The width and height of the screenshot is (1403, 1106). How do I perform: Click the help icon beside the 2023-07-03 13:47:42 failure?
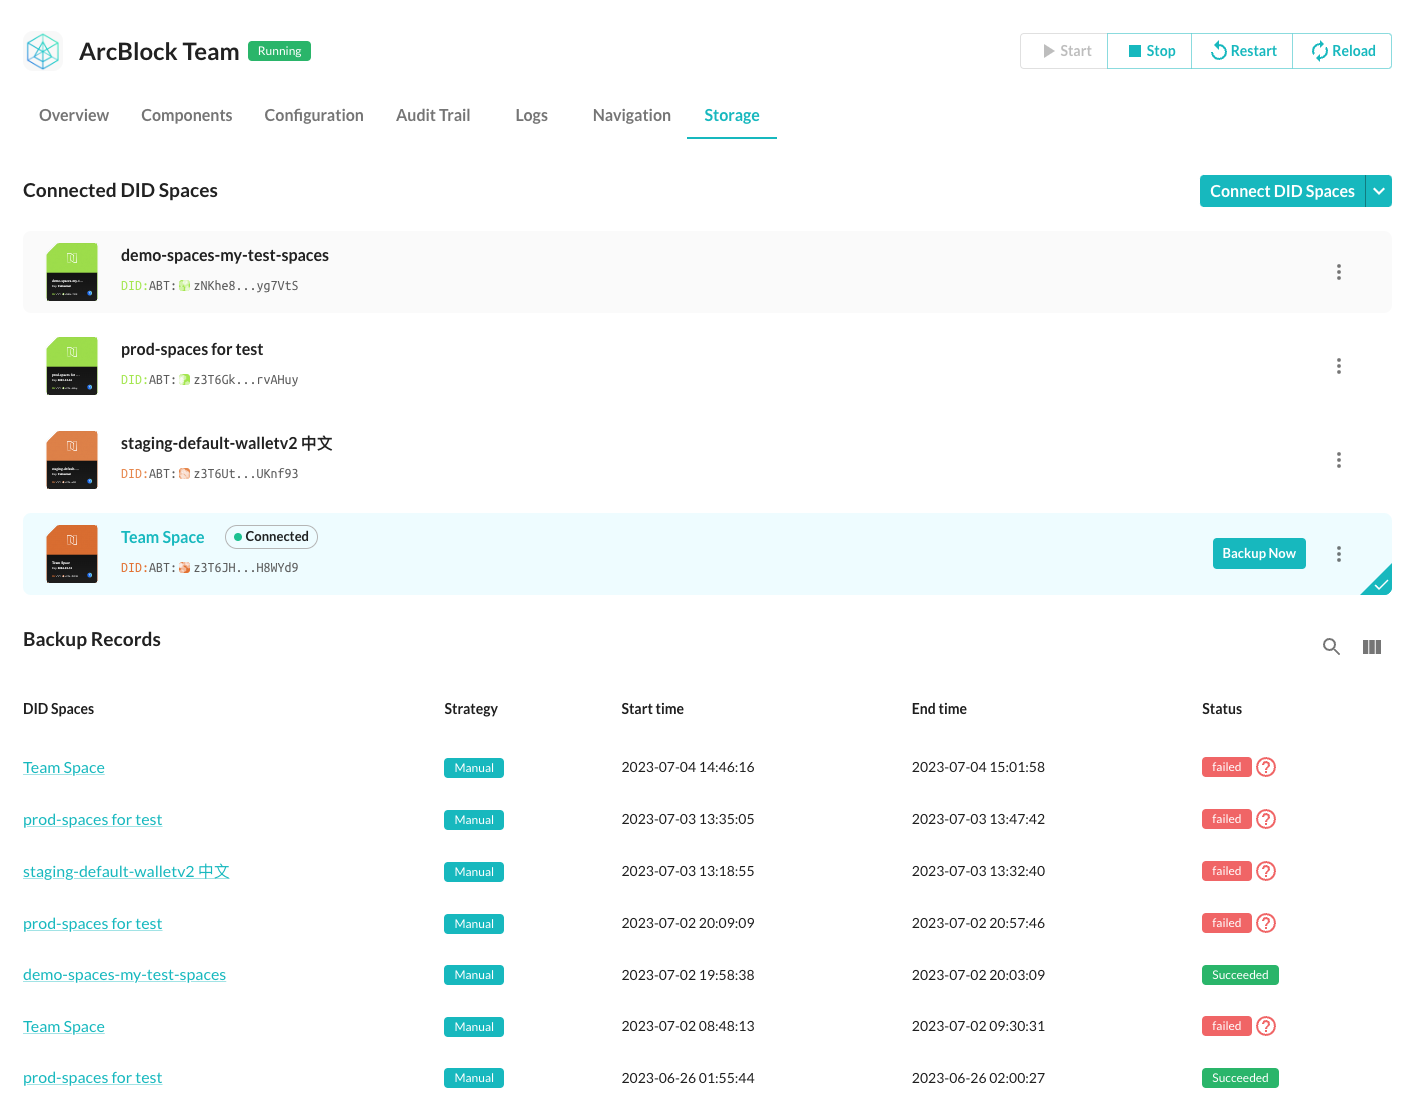[1266, 819]
